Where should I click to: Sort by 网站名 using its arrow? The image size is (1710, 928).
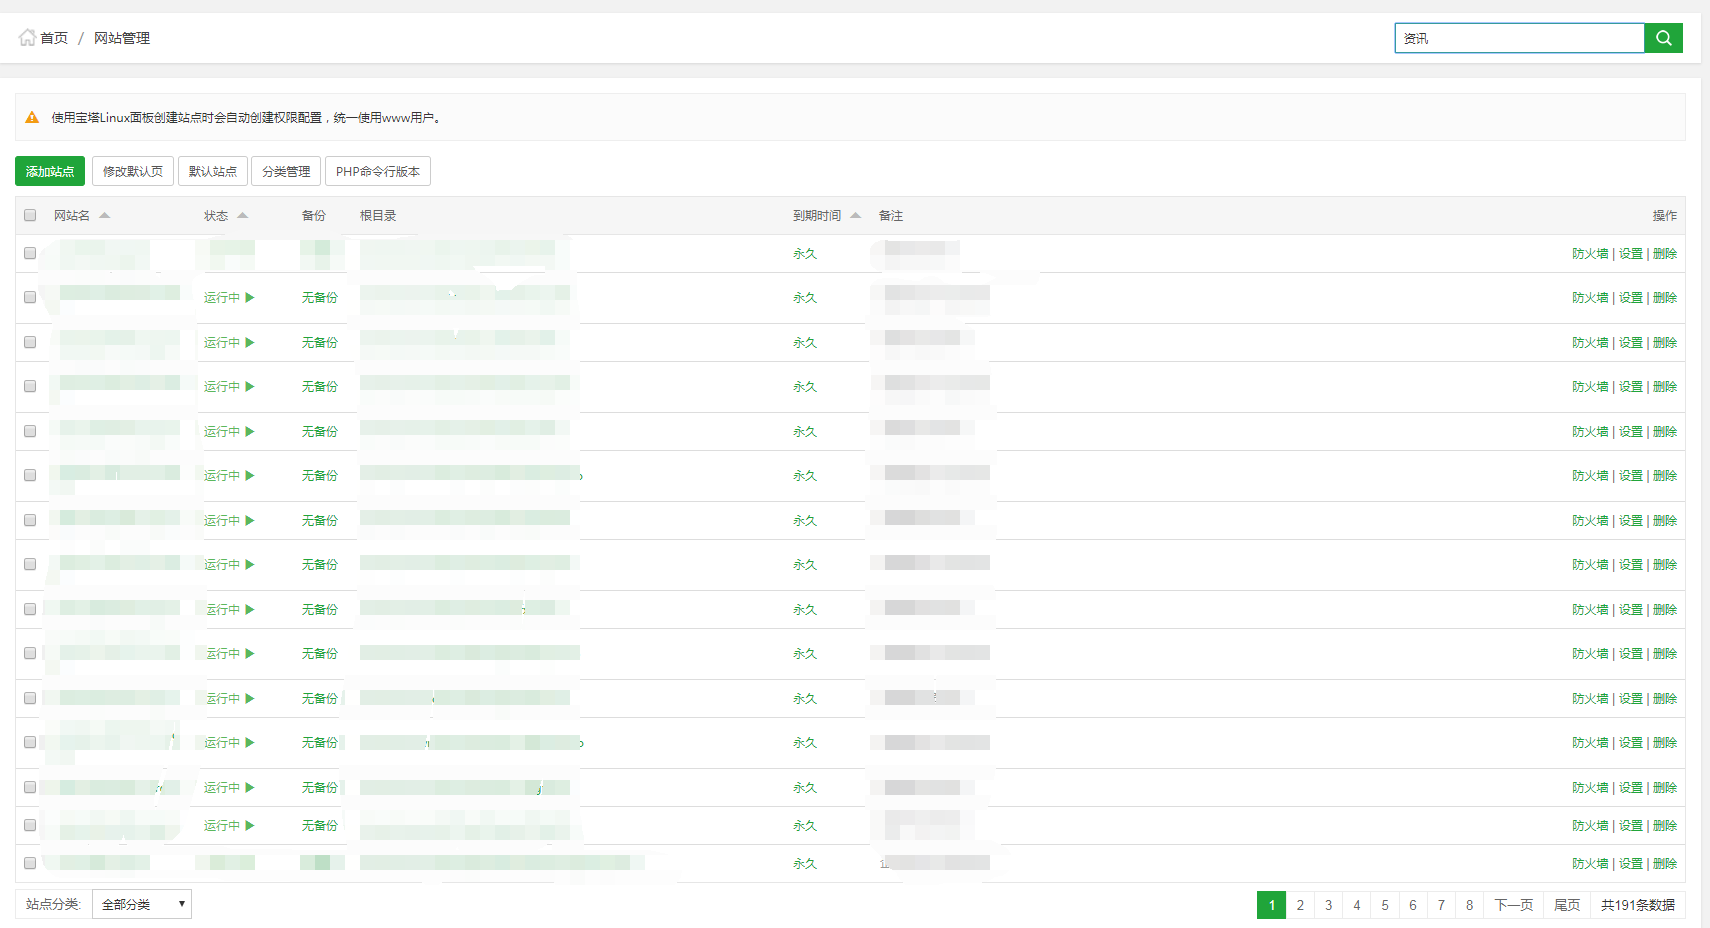105,215
